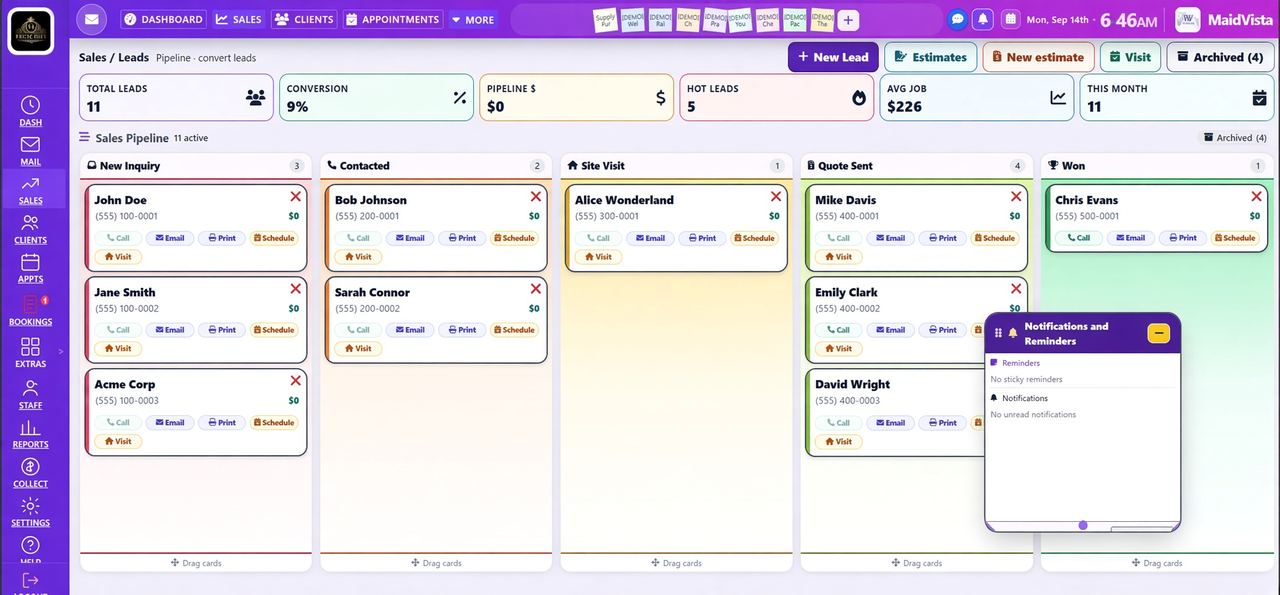The image size is (1280, 595).
Task: Open Archived (4) in header
Action: click(x=1220, y=57)
